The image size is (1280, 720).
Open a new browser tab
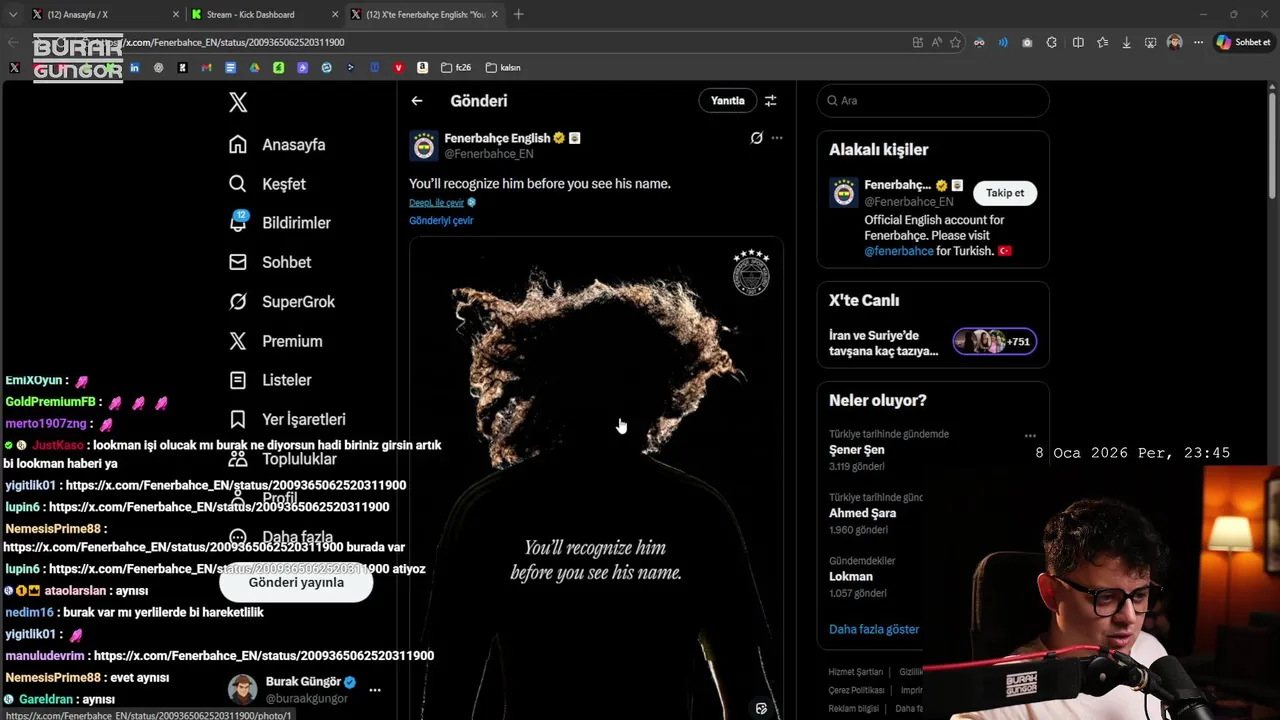coord(518,14)
